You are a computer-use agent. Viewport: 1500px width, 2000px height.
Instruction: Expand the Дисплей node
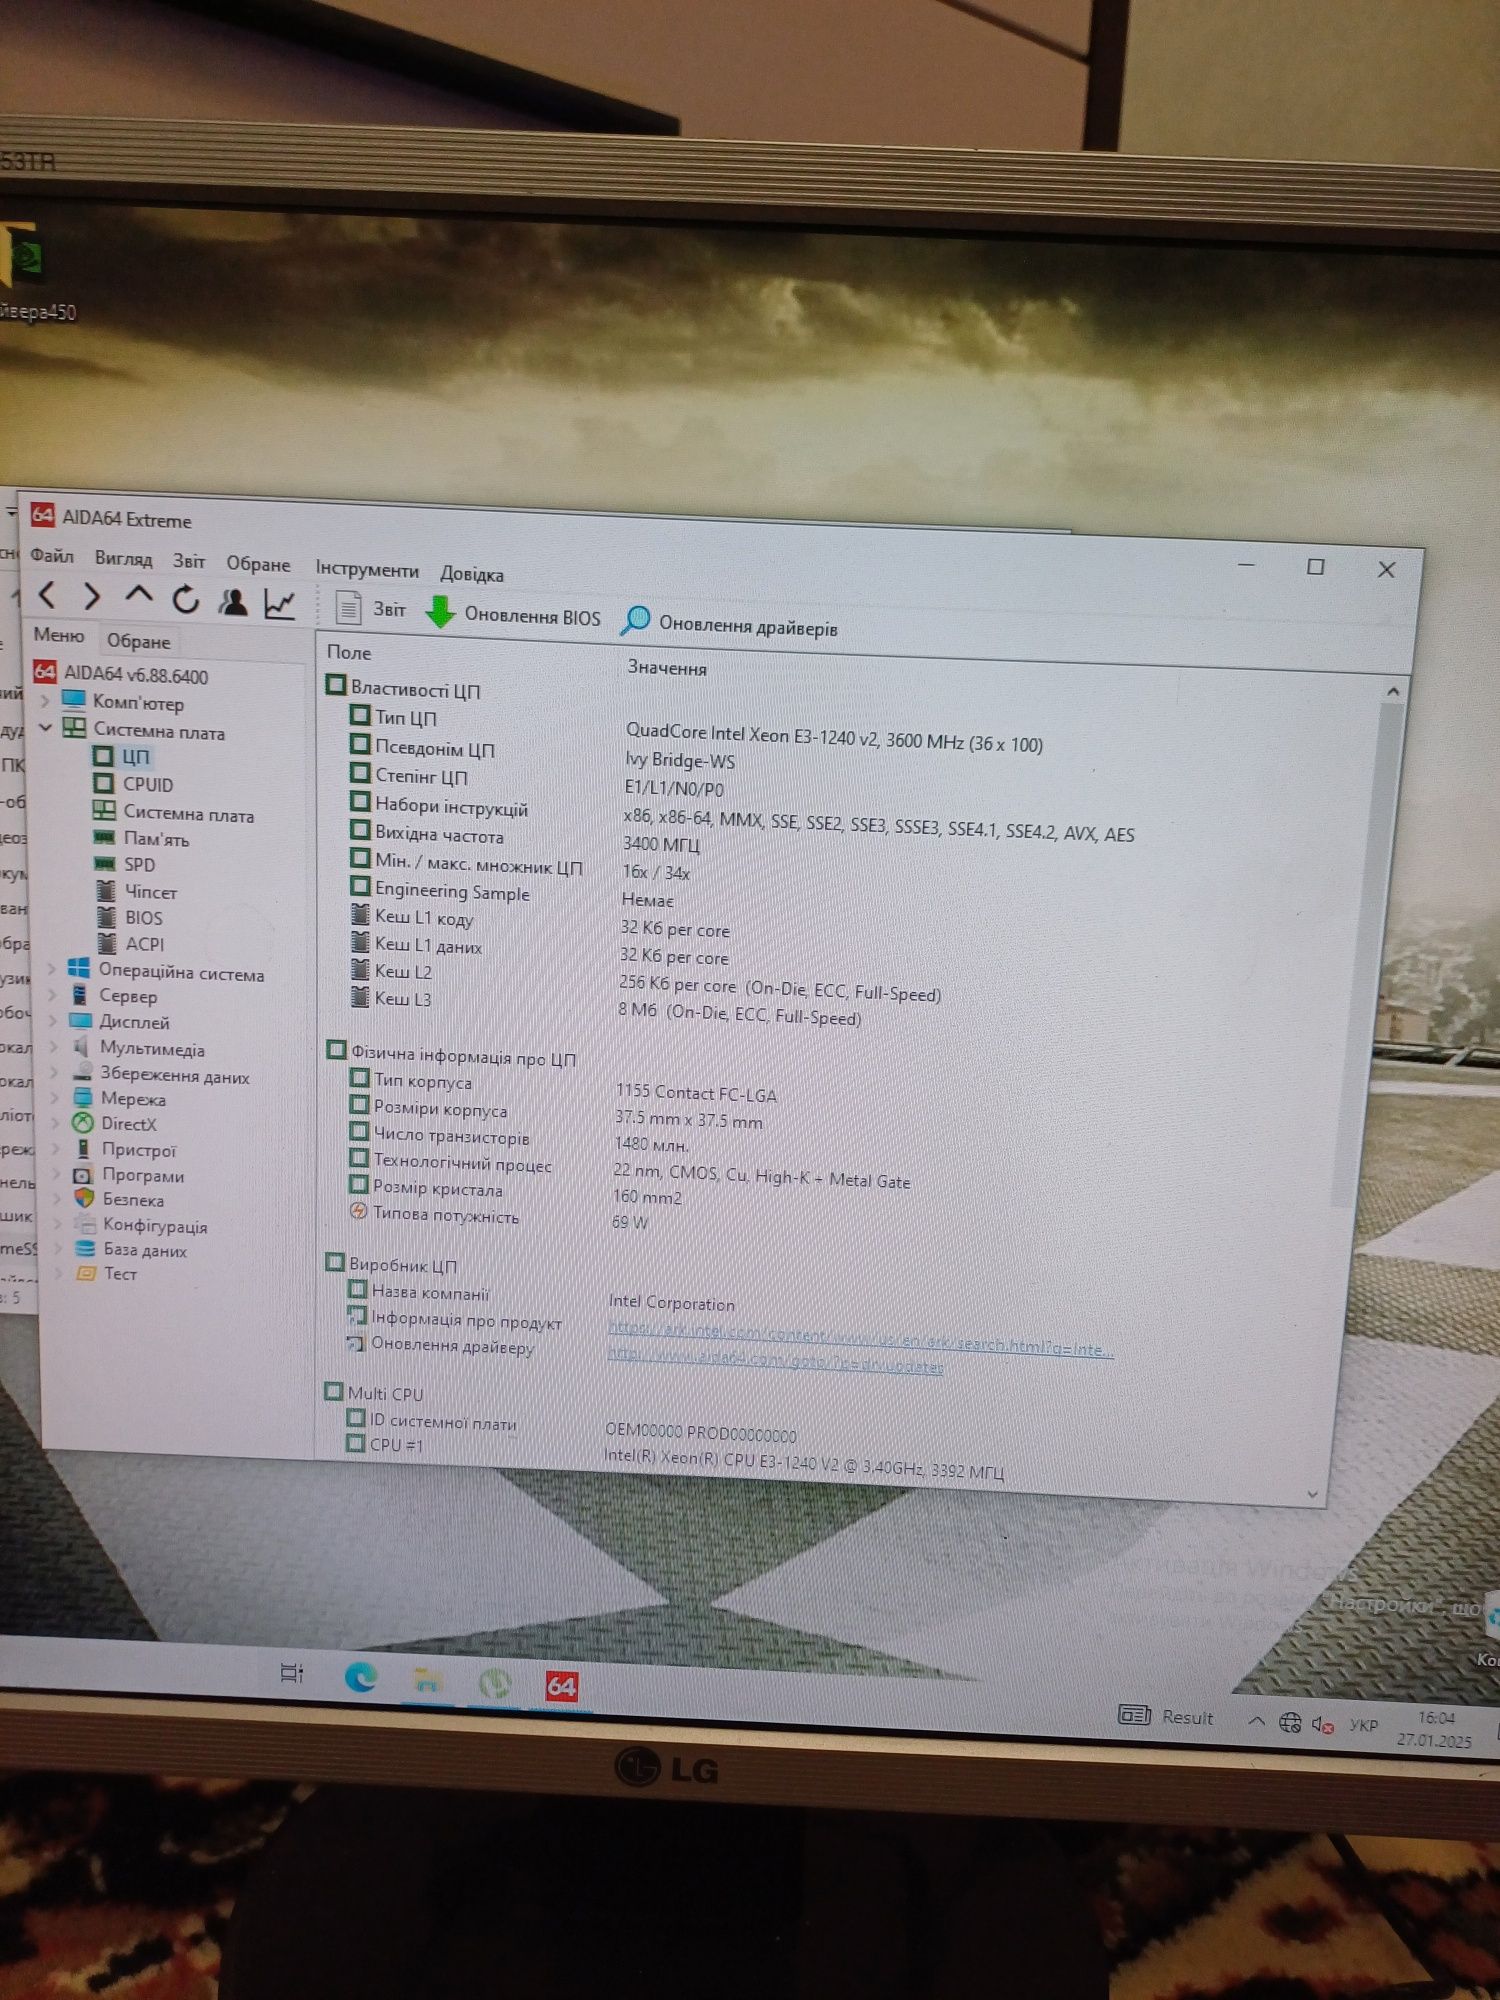coord(53,1021)
